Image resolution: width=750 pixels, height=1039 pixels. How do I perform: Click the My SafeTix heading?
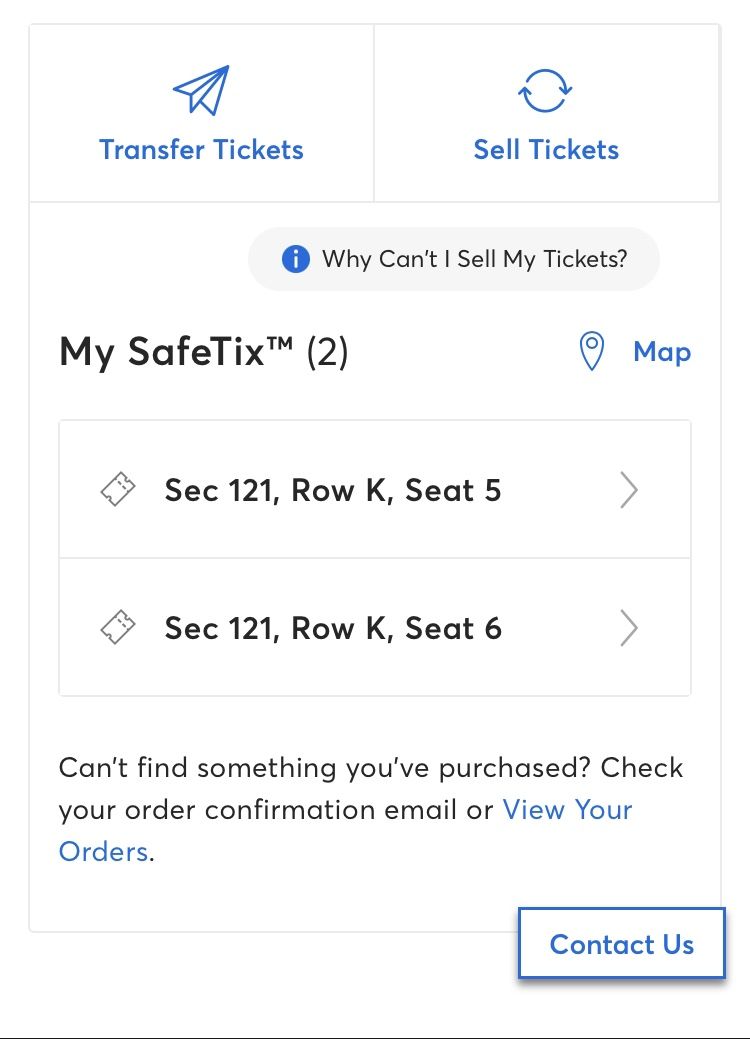point(203,351)
